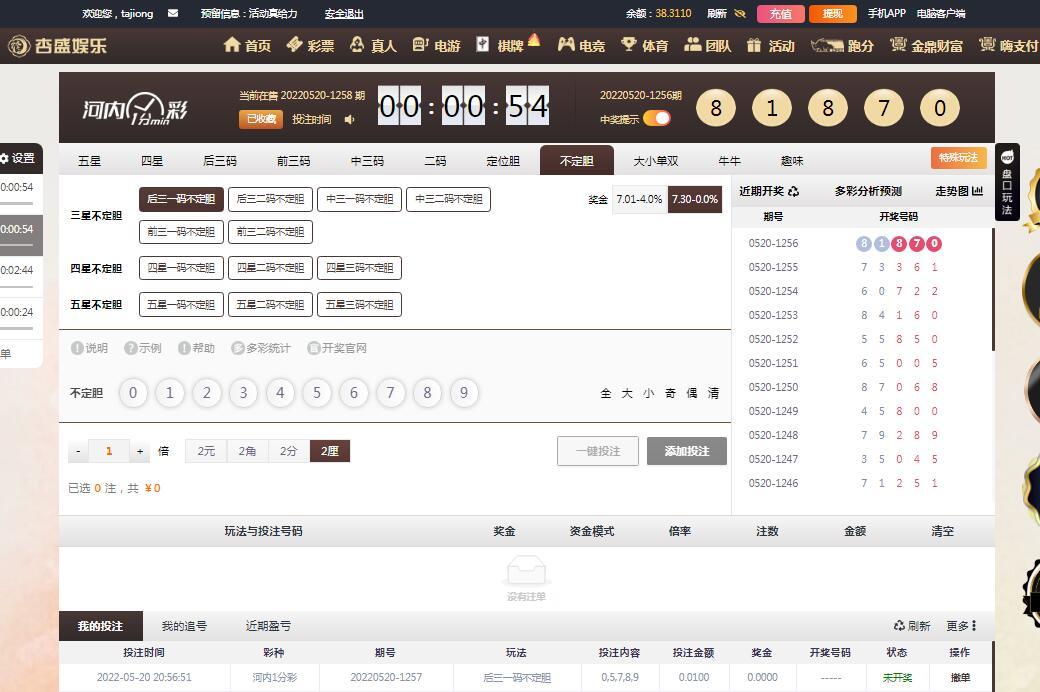This screenshot has height=692, width=1040.
Task: Select prize mode 7.01-4.0%
Action: (x=639, y=199)
